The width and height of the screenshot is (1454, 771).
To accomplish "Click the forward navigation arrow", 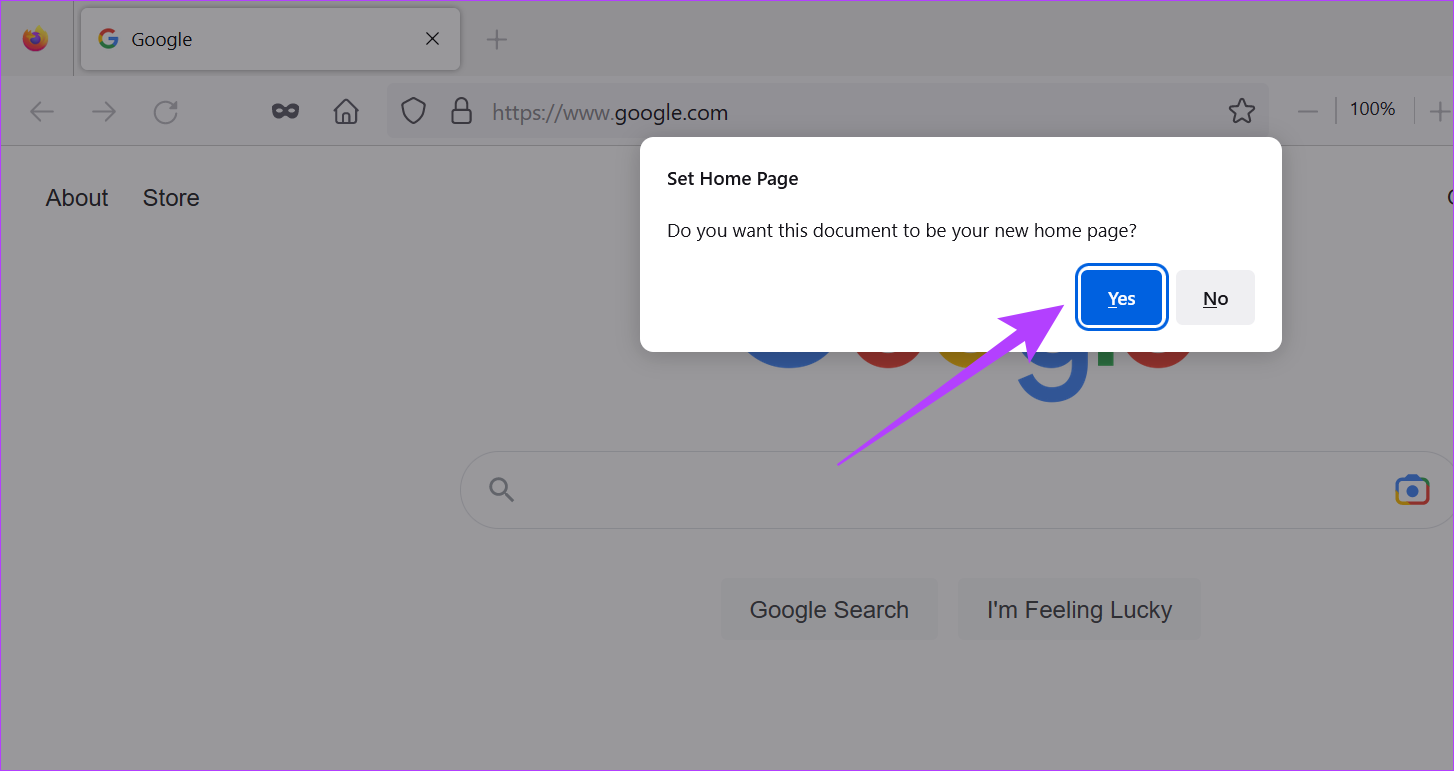I will (103, 112).
